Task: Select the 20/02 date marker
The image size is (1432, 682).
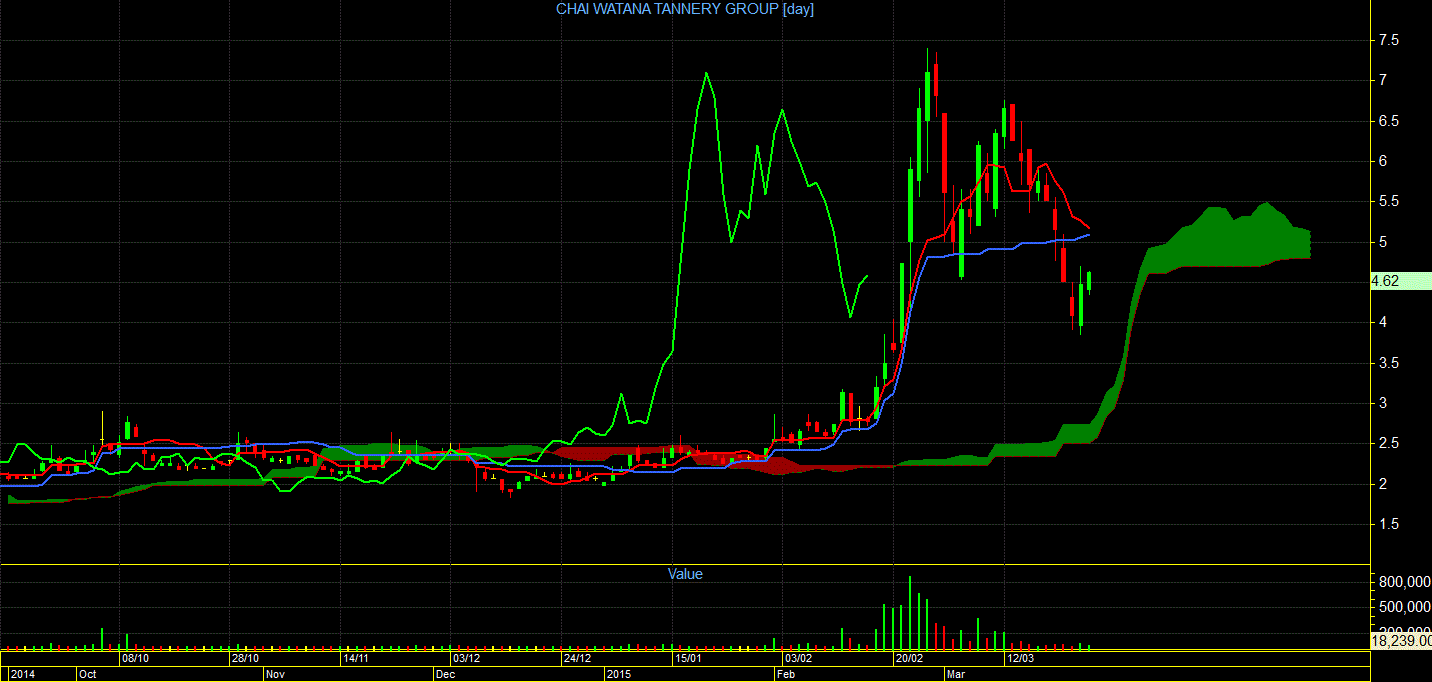Action: [909, 658]
